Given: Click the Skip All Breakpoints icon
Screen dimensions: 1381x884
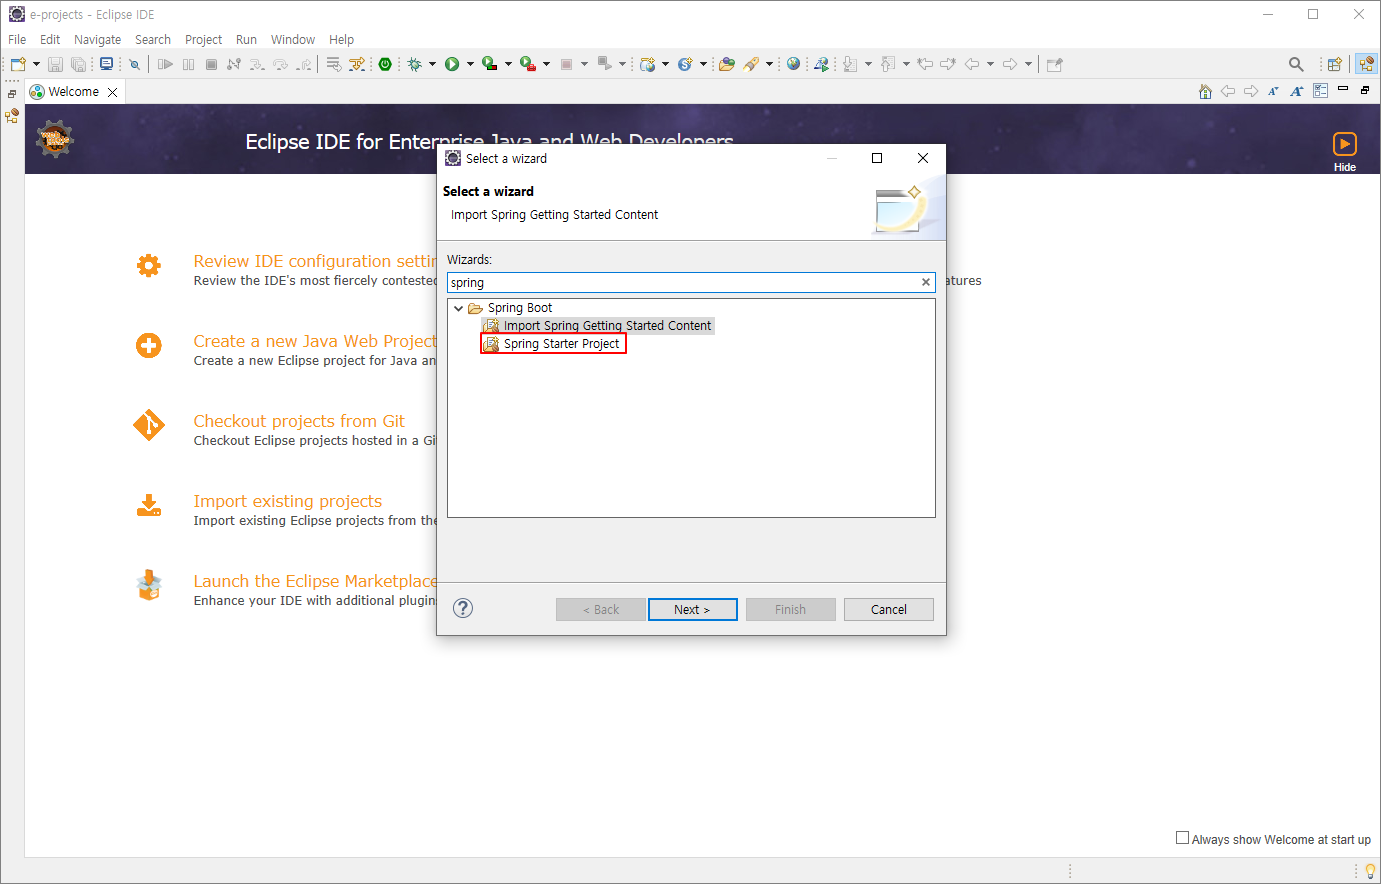Looking at the screenshot, I should (134, 64).
